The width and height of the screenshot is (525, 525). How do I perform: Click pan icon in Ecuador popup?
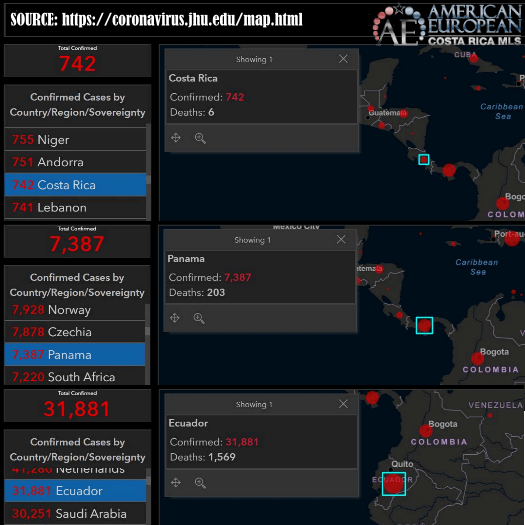176,482
